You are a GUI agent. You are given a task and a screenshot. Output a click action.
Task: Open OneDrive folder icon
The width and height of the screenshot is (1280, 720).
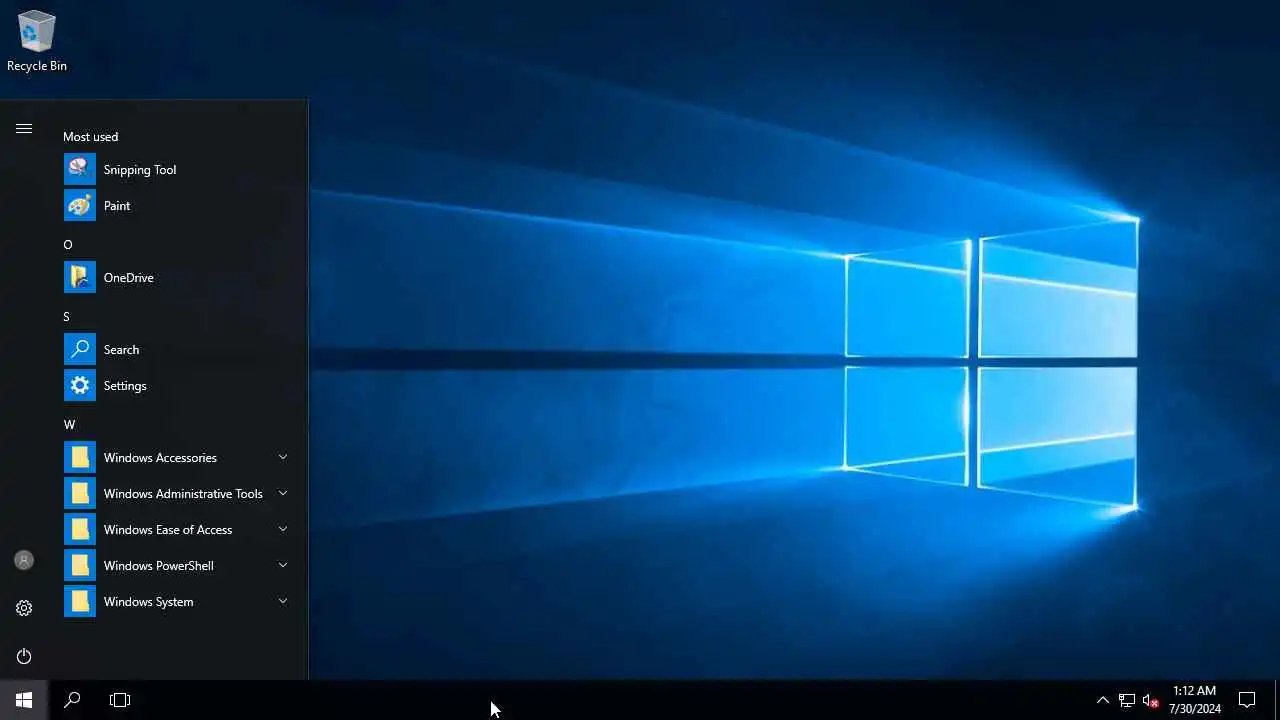point(80,277)
